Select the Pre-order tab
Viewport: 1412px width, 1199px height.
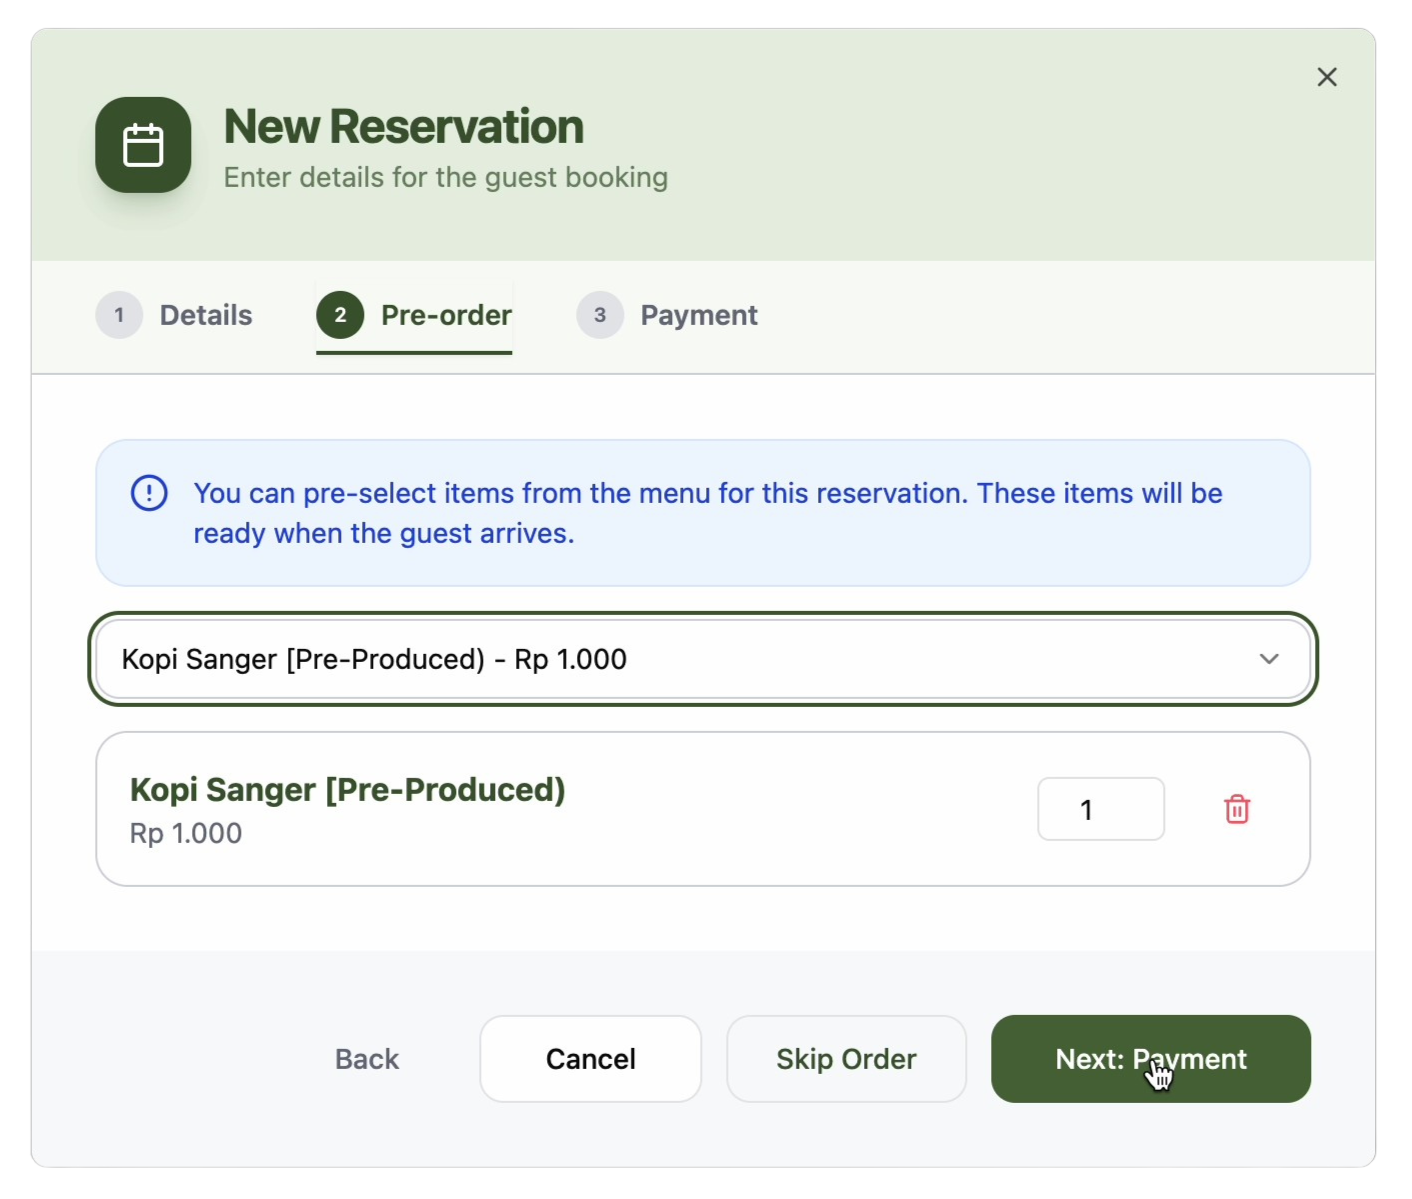coord(446,315)
